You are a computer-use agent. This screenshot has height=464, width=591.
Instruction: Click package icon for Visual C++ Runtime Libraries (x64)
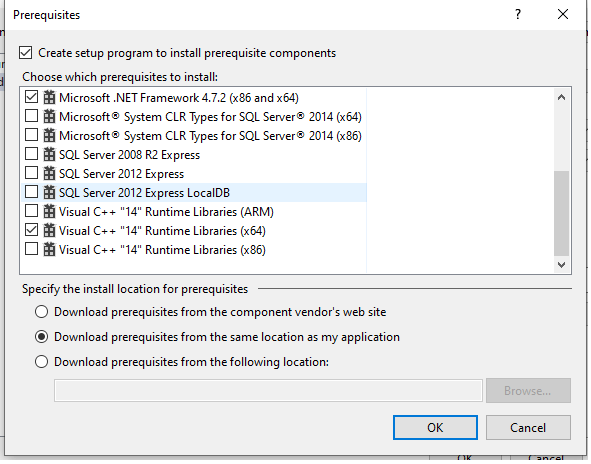pyautogui.click(x=49, y=230)
